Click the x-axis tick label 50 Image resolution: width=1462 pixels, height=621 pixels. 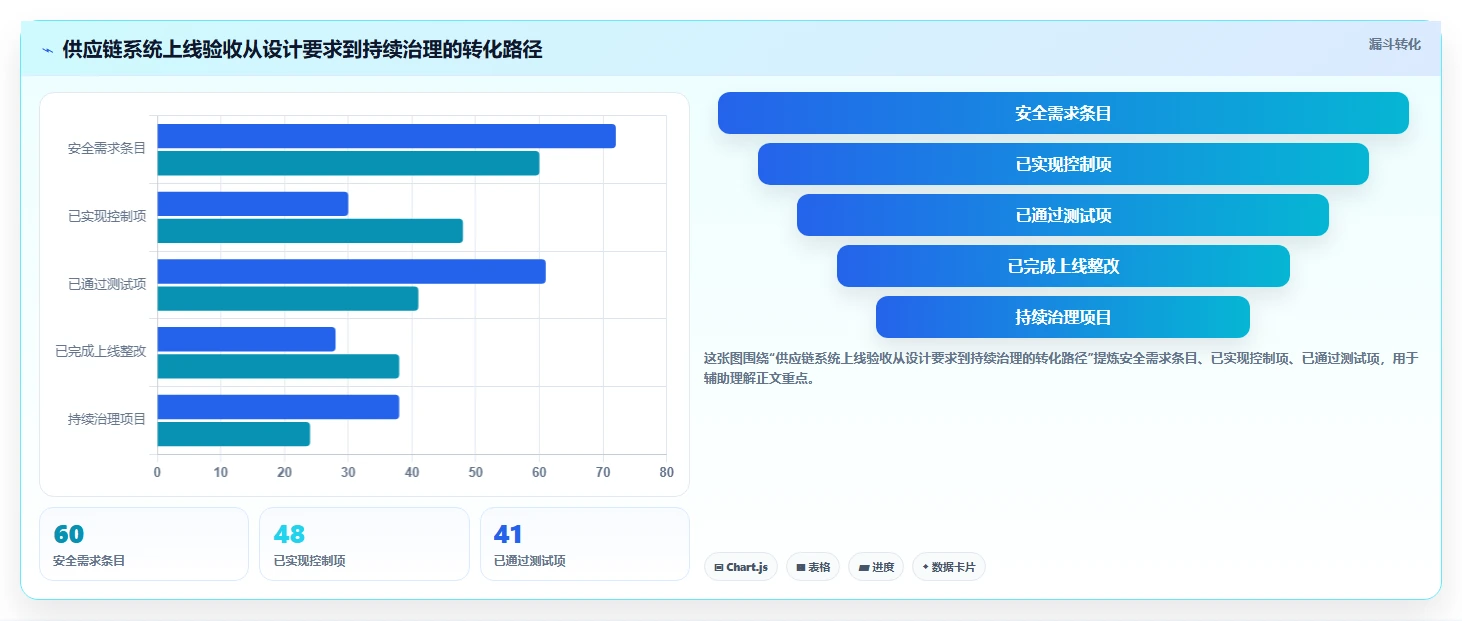pos(476,473)
